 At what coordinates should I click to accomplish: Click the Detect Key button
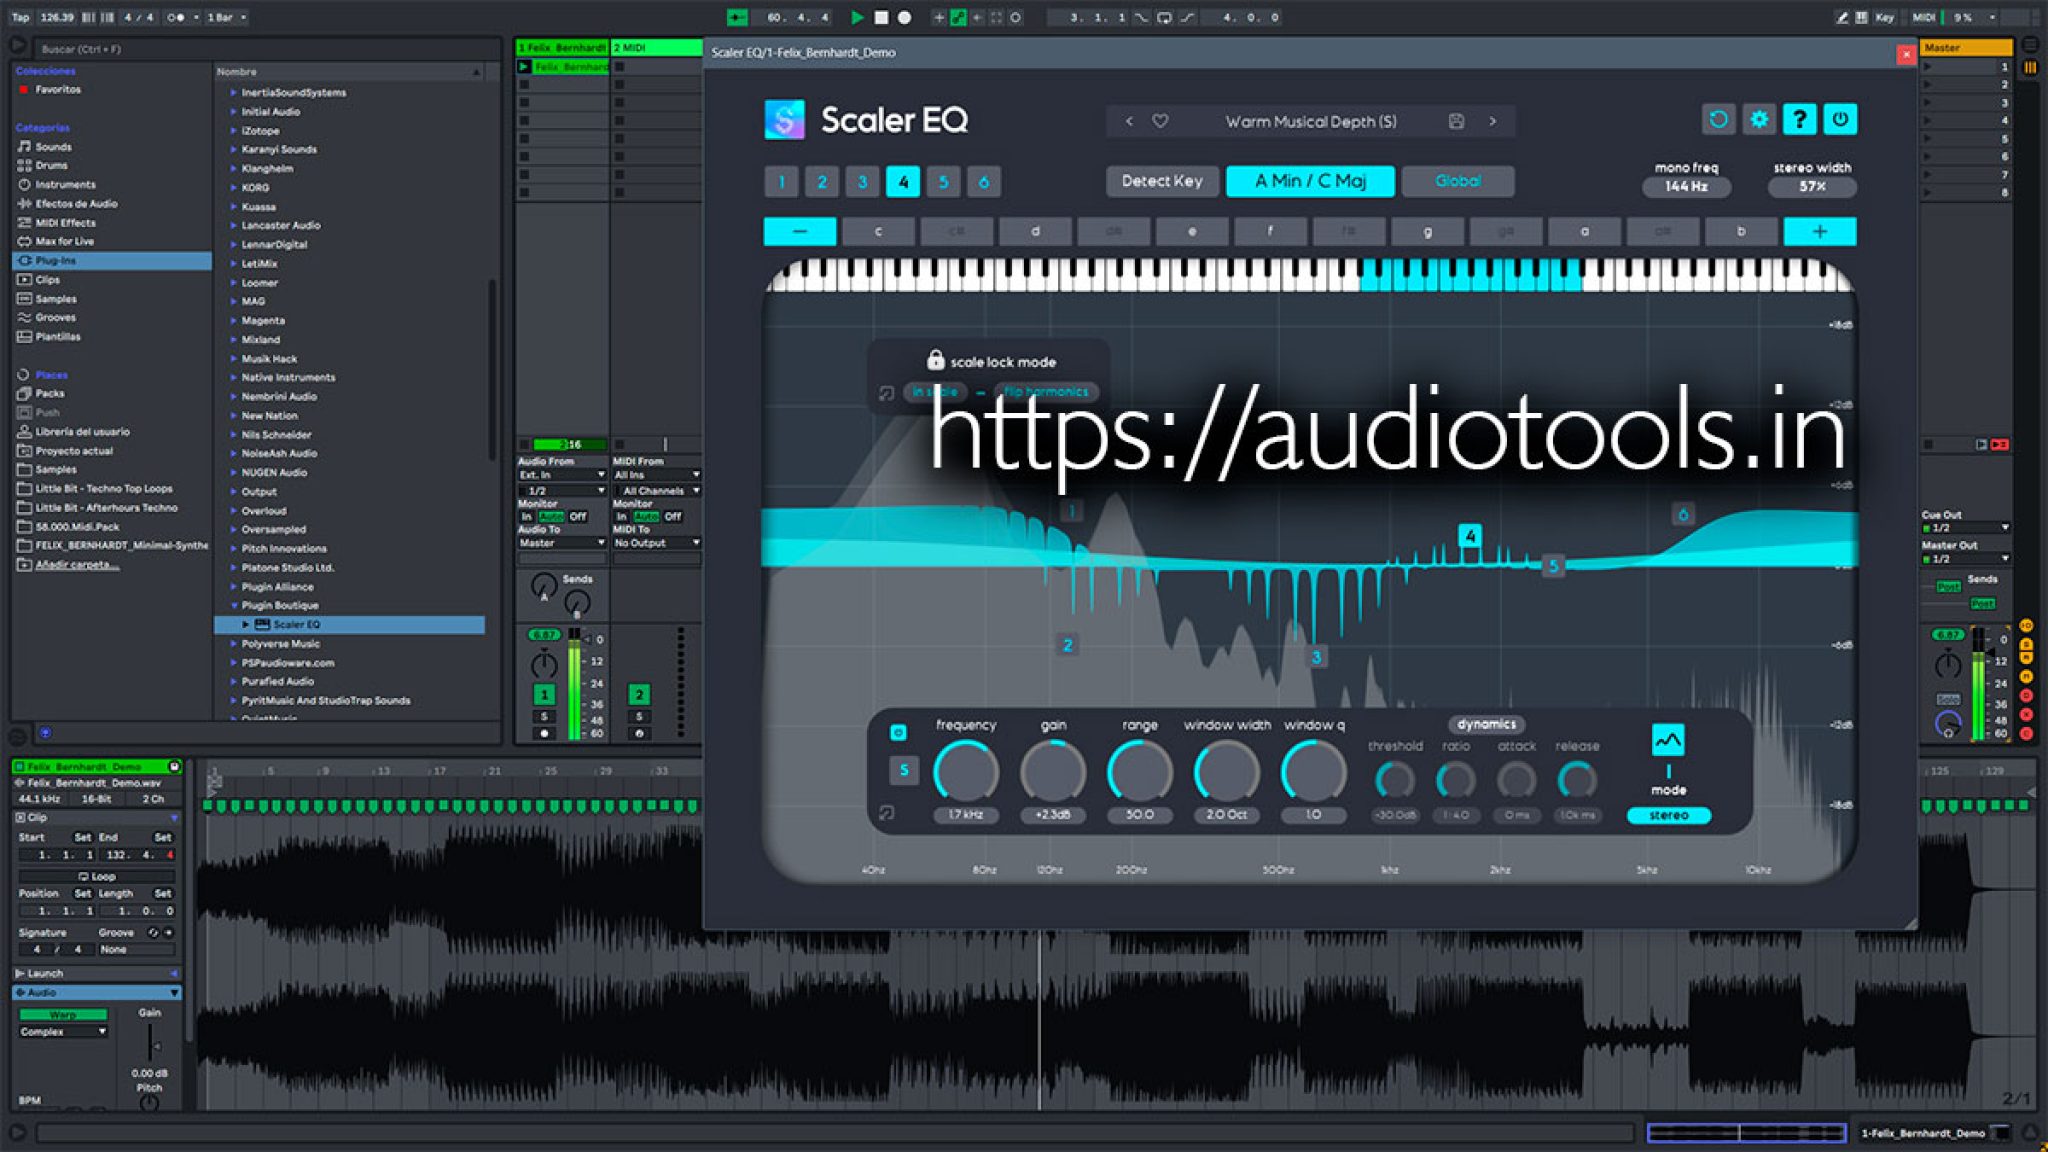point(1161,181)
